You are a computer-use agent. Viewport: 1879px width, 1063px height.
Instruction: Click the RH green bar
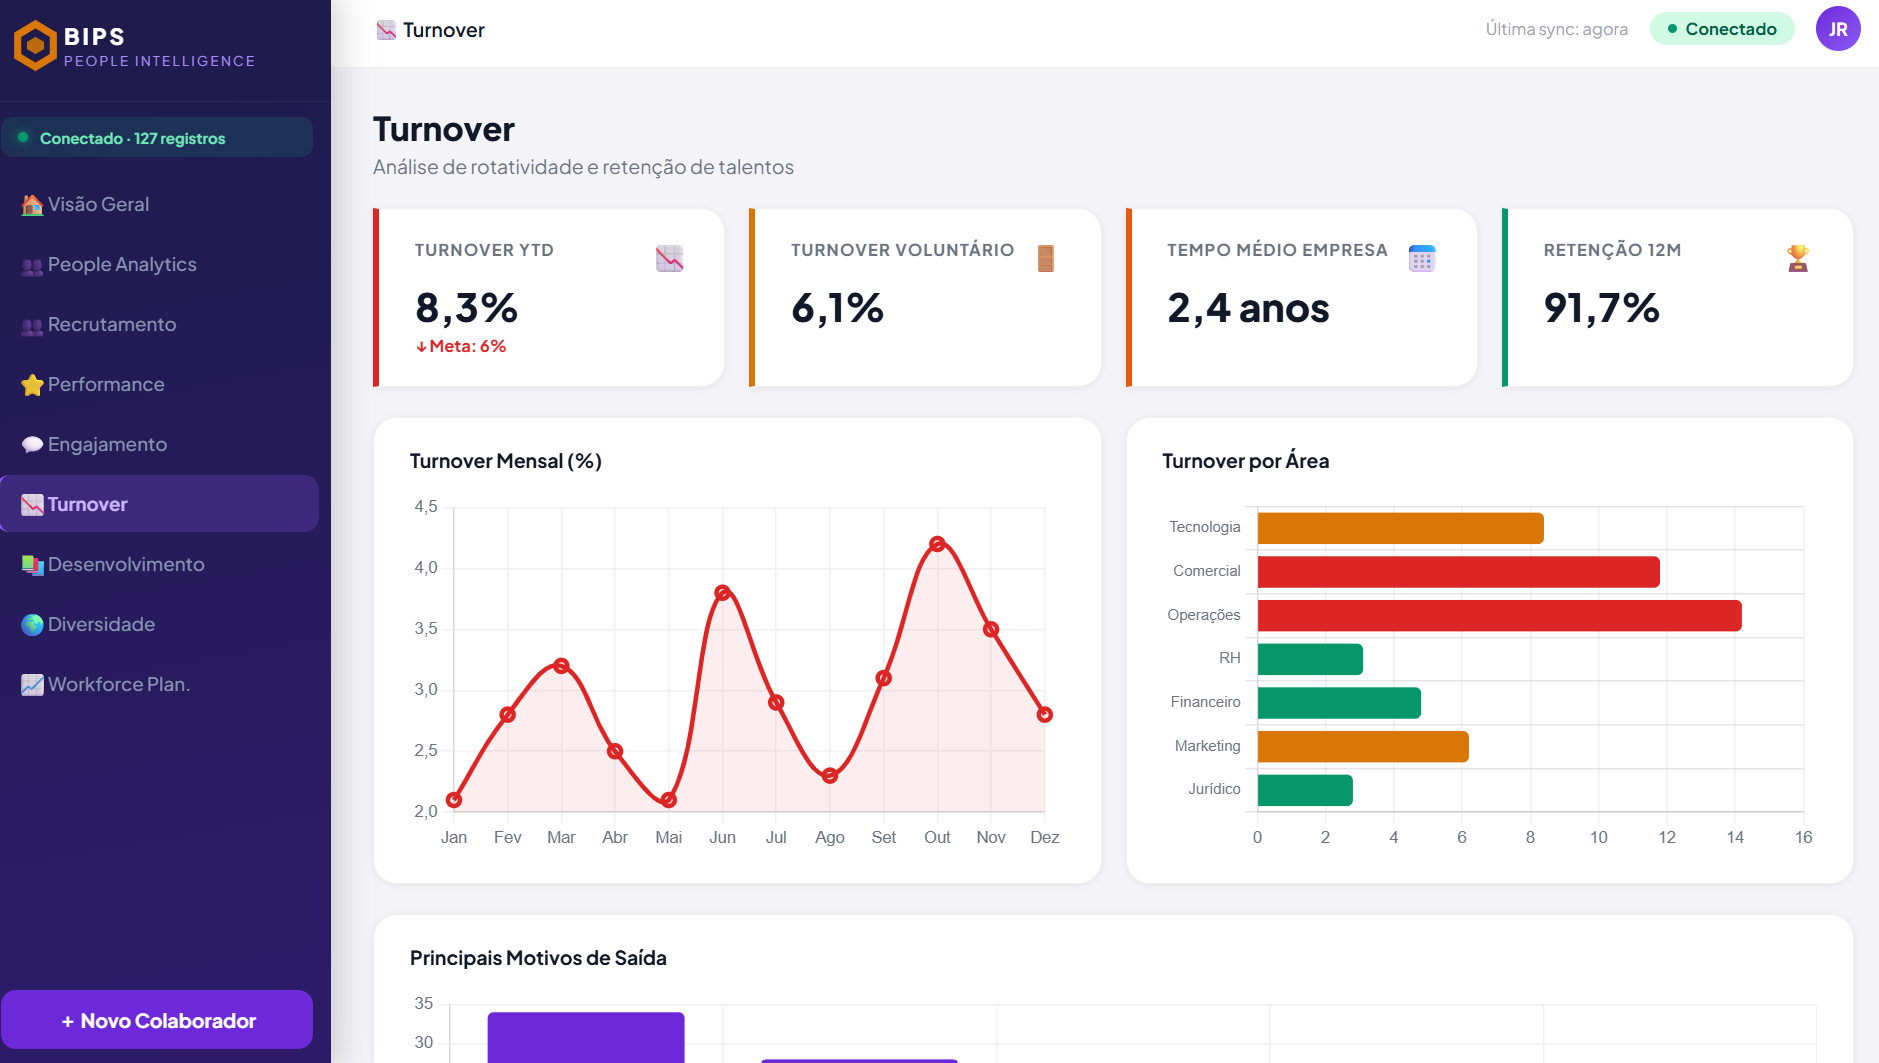point(1310,659)
